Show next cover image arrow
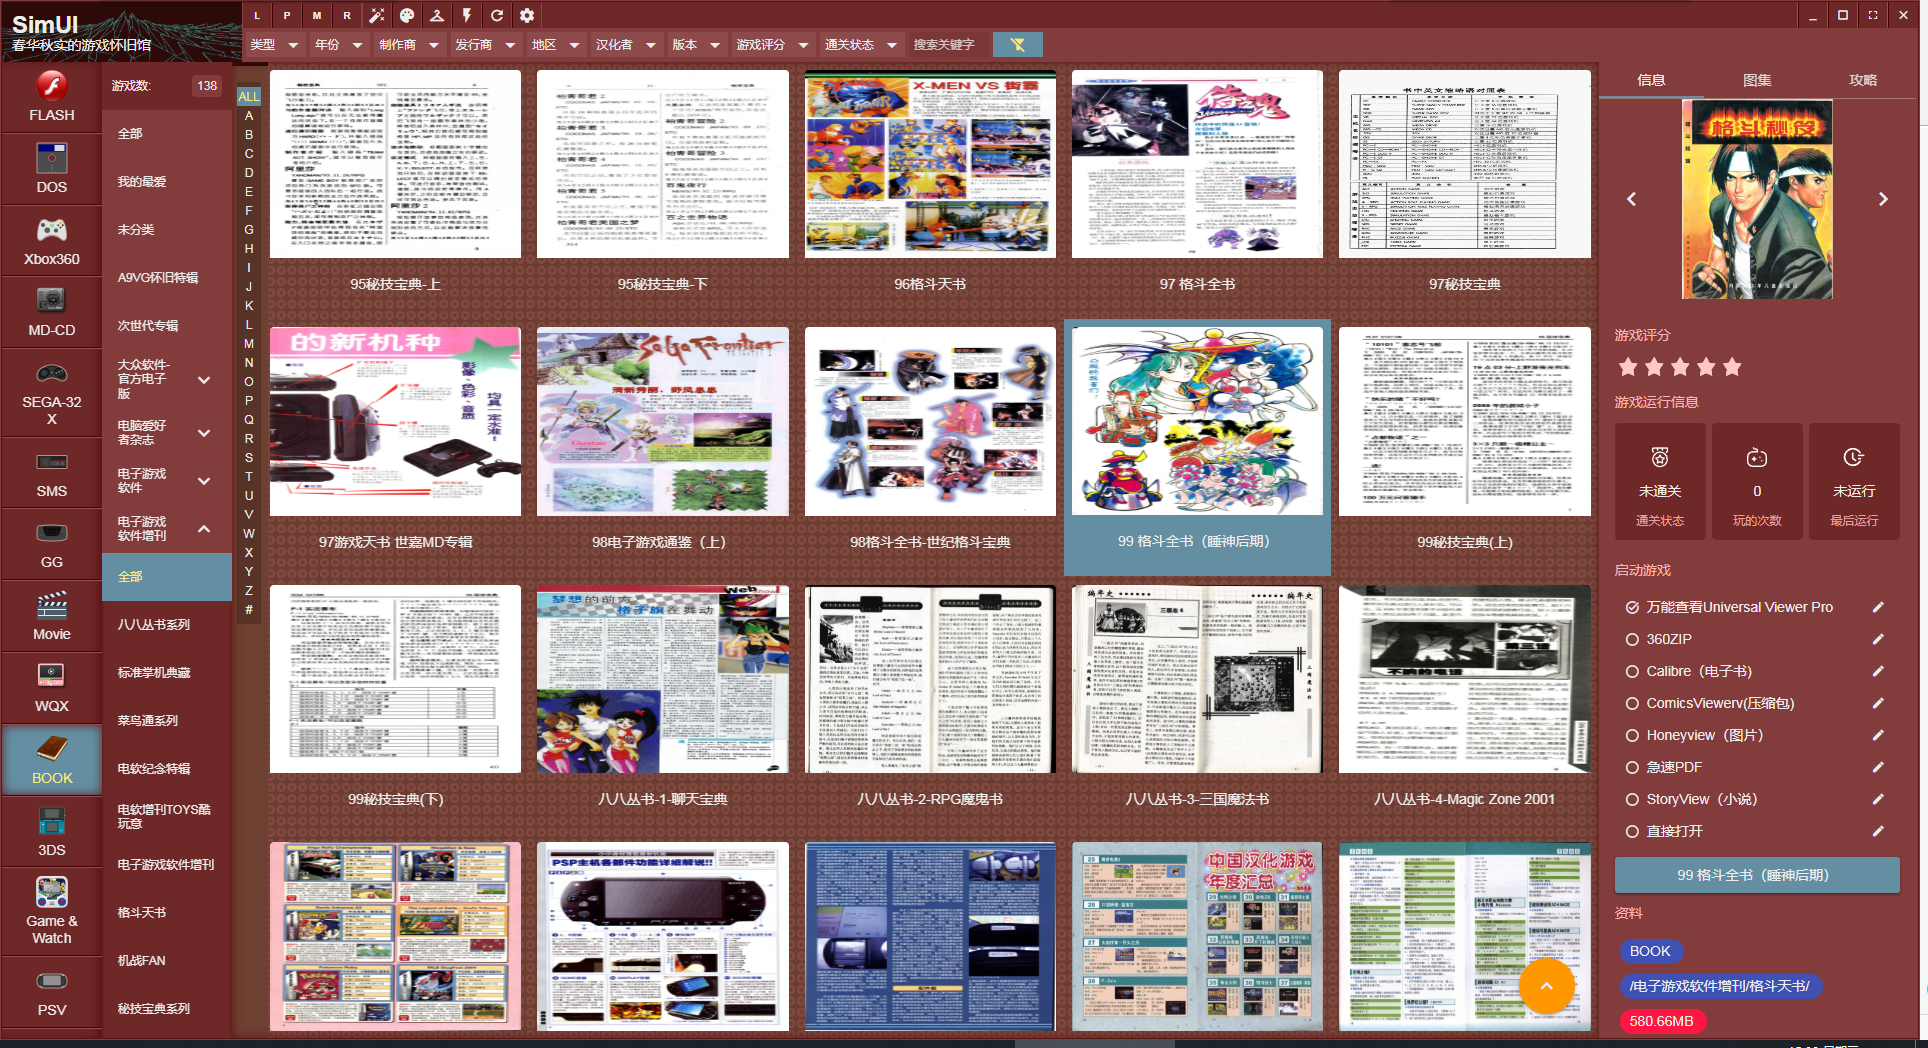Screen dimensions: 1928x1048 [x=1883, y=199]
